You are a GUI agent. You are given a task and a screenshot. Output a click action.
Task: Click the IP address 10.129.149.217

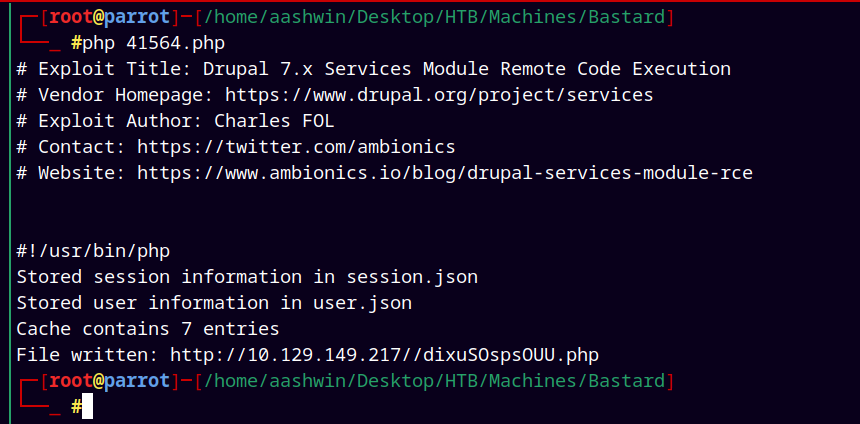pos(324,355)
